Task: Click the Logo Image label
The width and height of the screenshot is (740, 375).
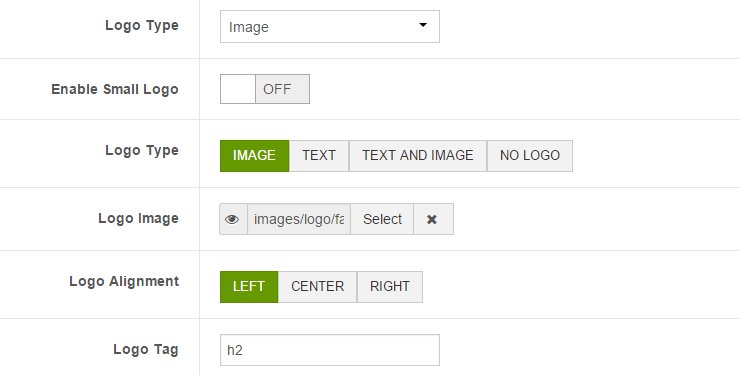Action: pos(138,218)
